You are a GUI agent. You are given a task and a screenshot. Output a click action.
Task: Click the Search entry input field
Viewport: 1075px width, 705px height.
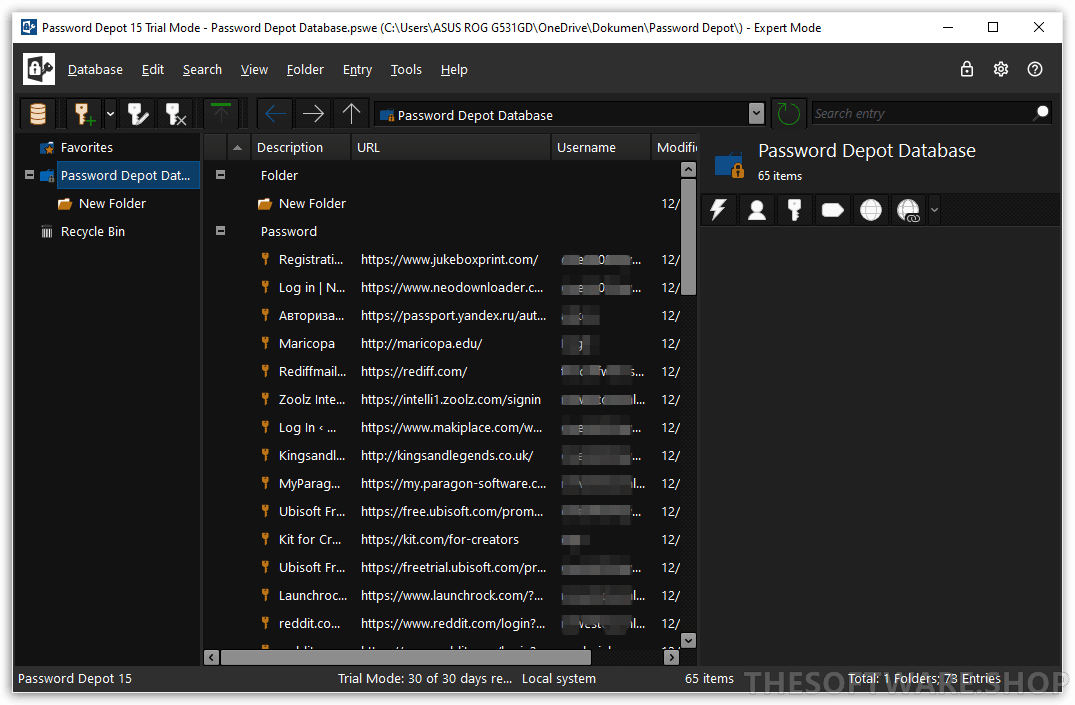coord(922,114)
